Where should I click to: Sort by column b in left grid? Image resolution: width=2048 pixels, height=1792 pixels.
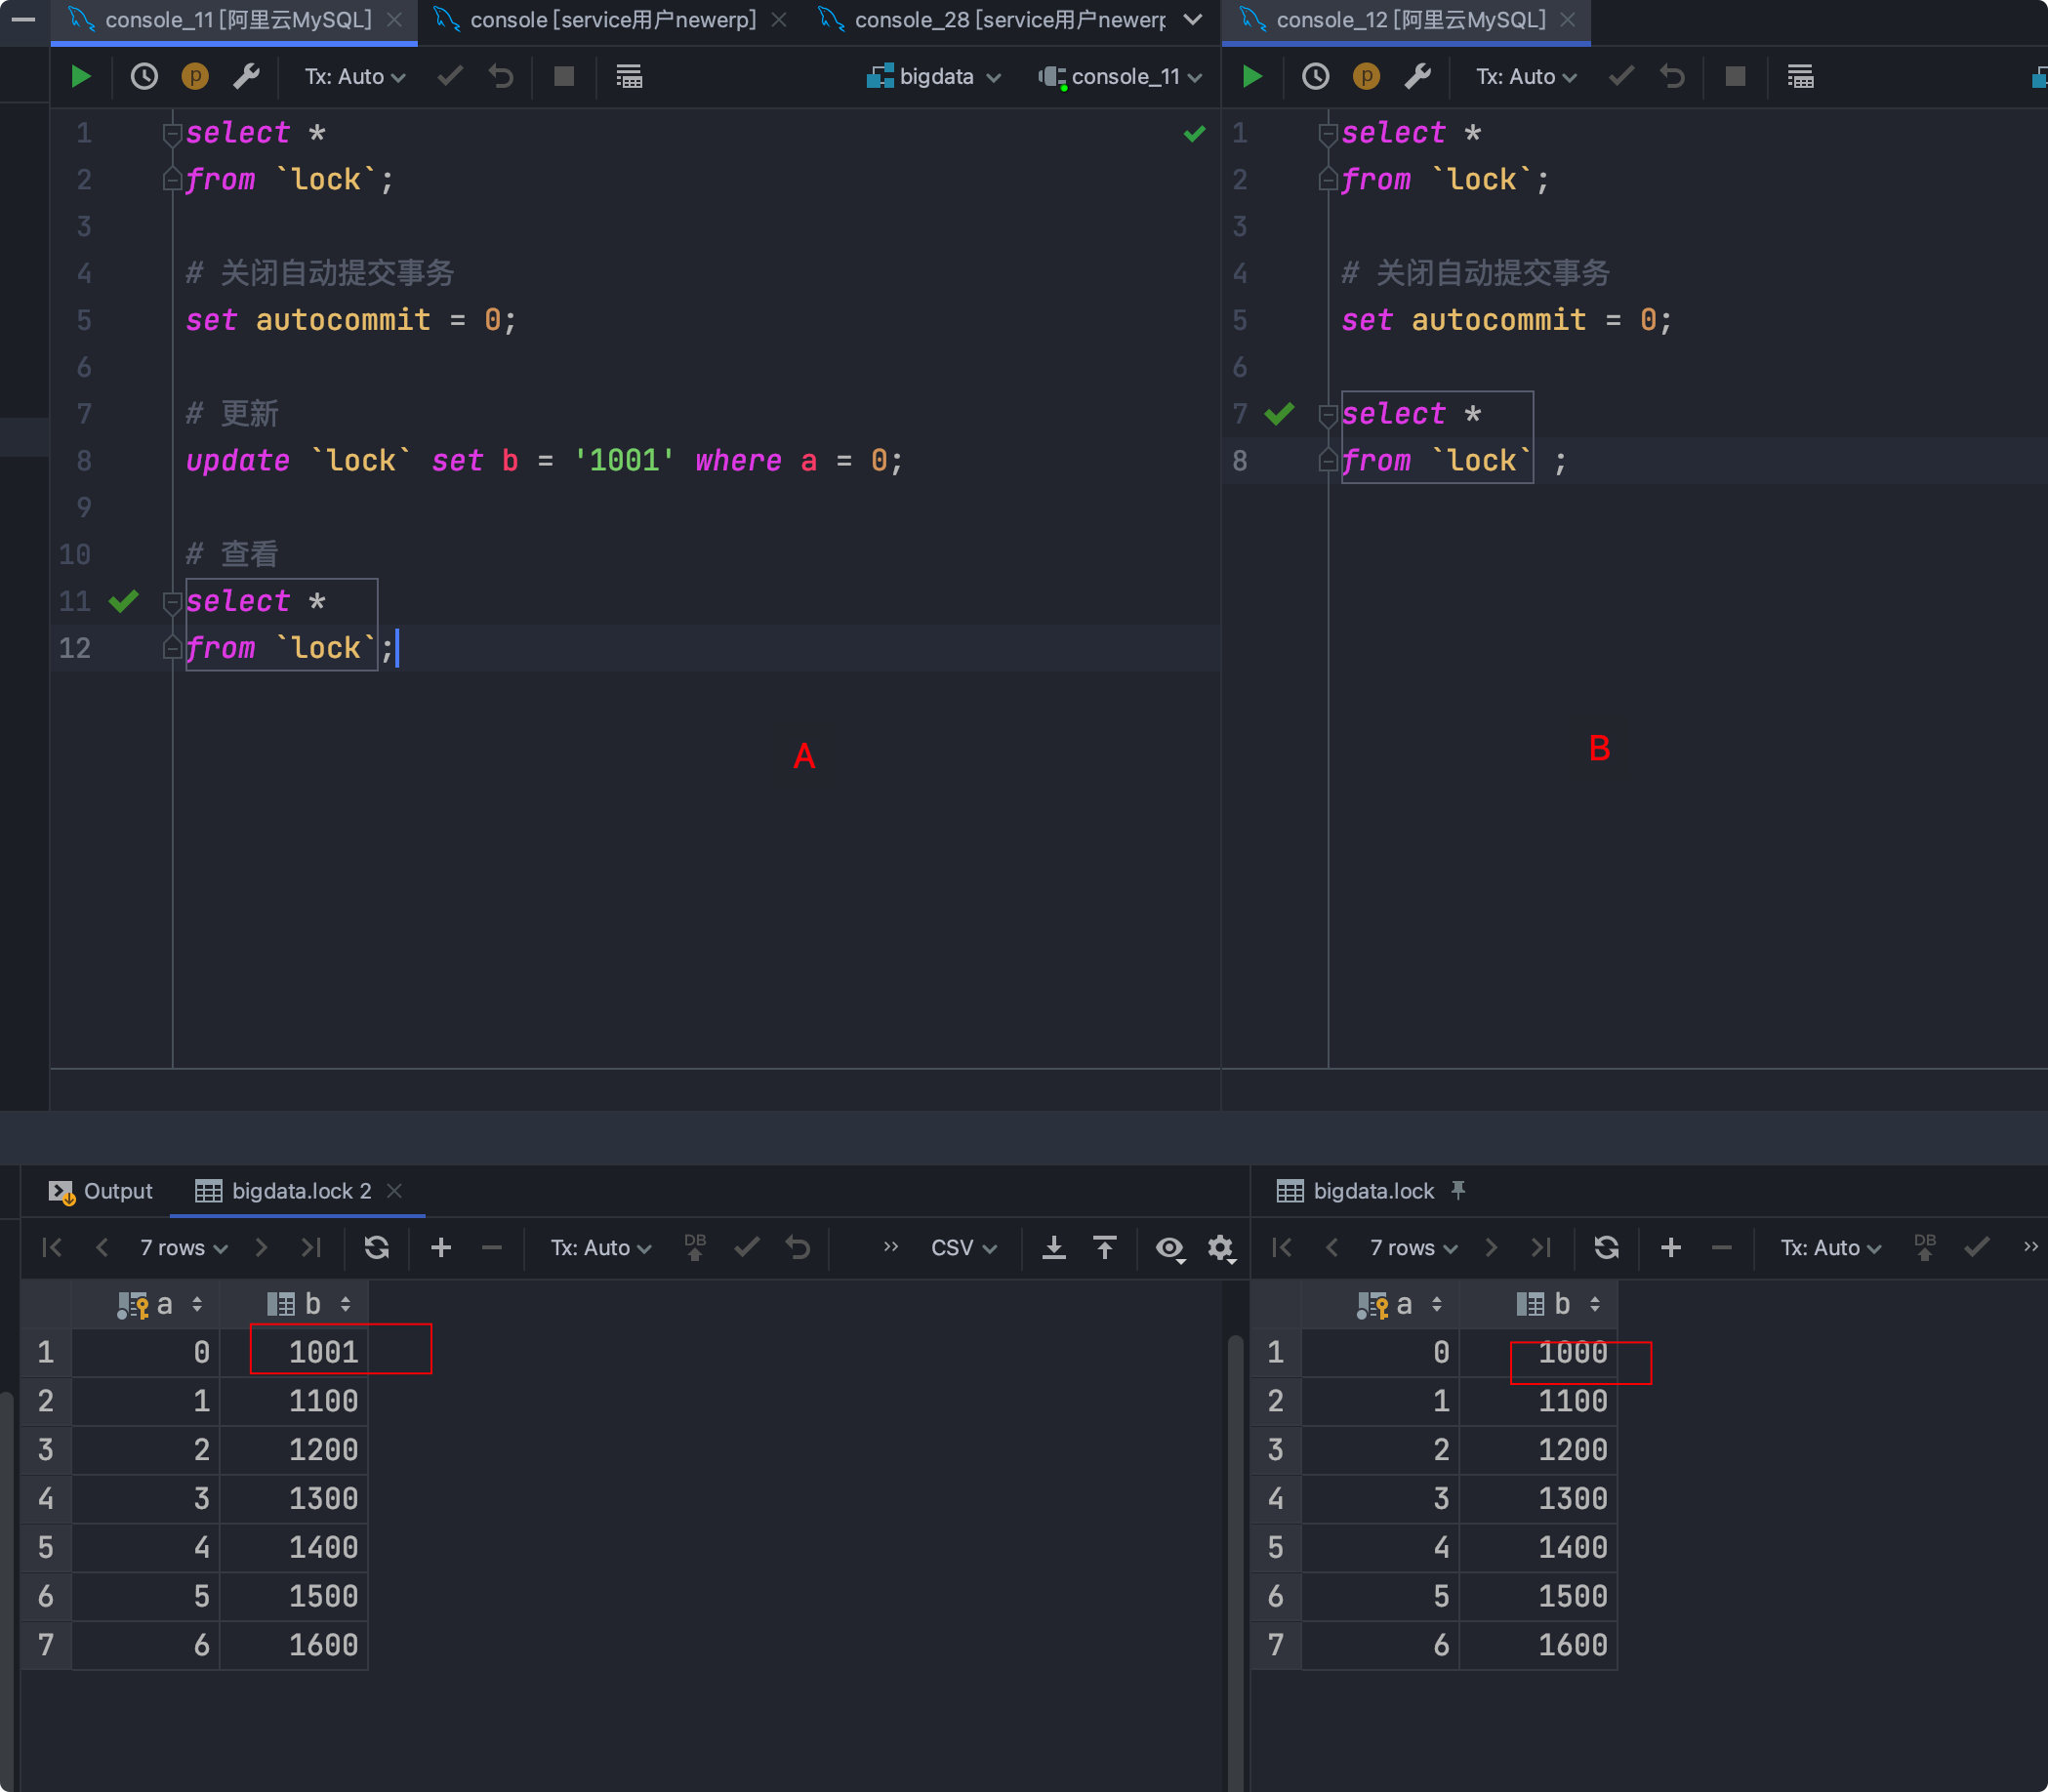coord(345,1304)
